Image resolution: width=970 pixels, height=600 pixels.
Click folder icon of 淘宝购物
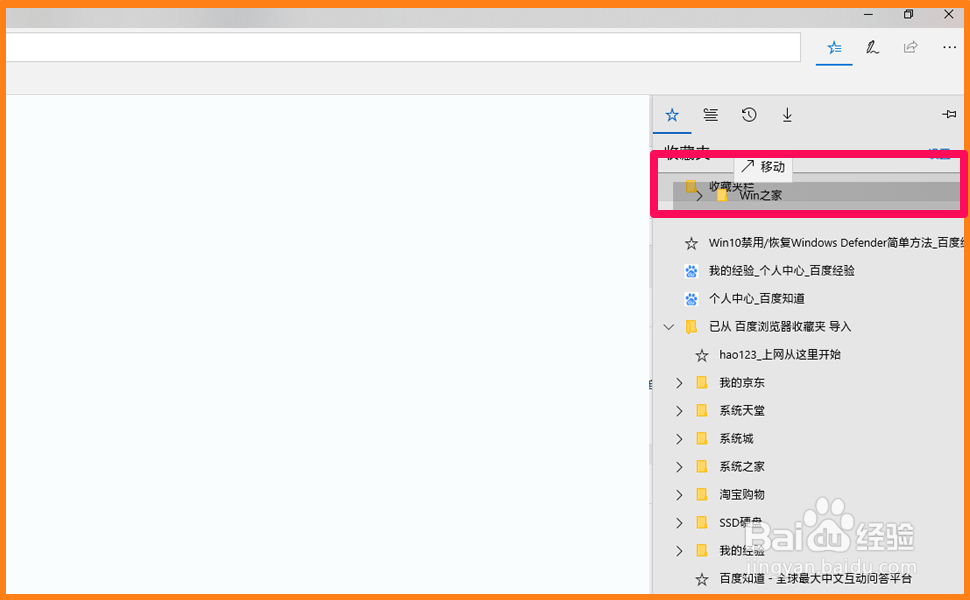pos(702,495)
